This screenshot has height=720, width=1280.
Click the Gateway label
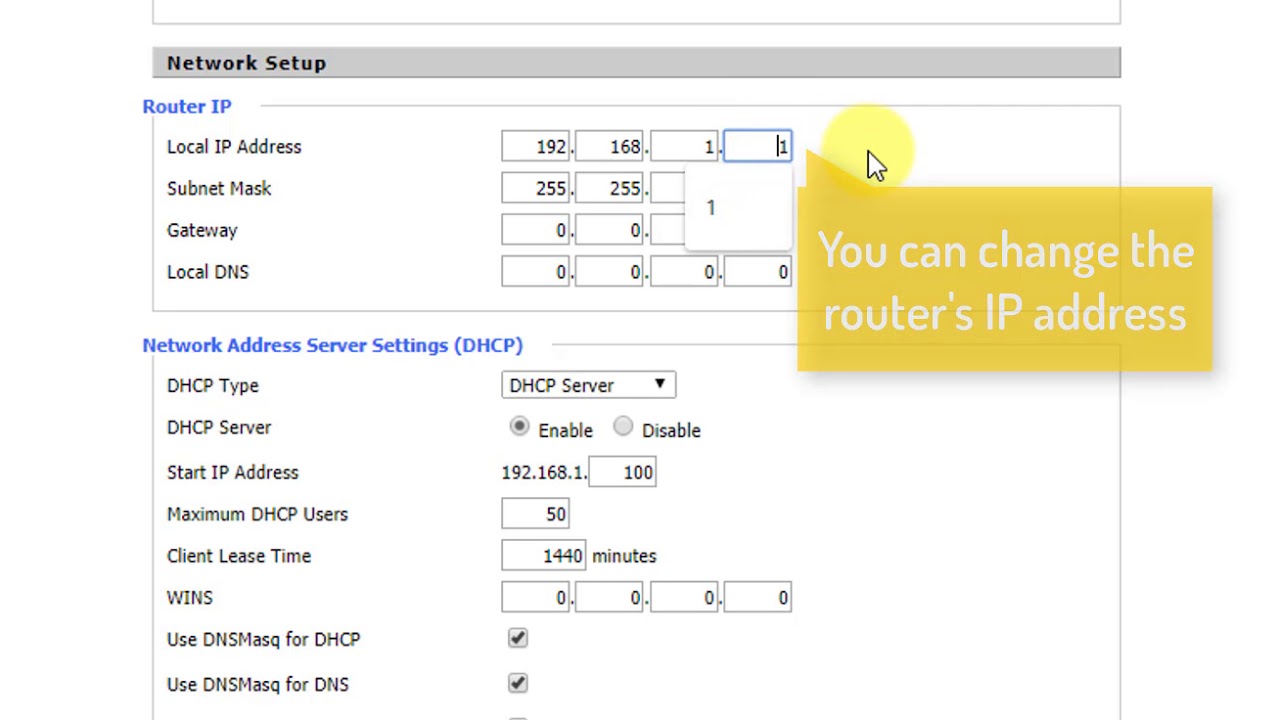202,231
